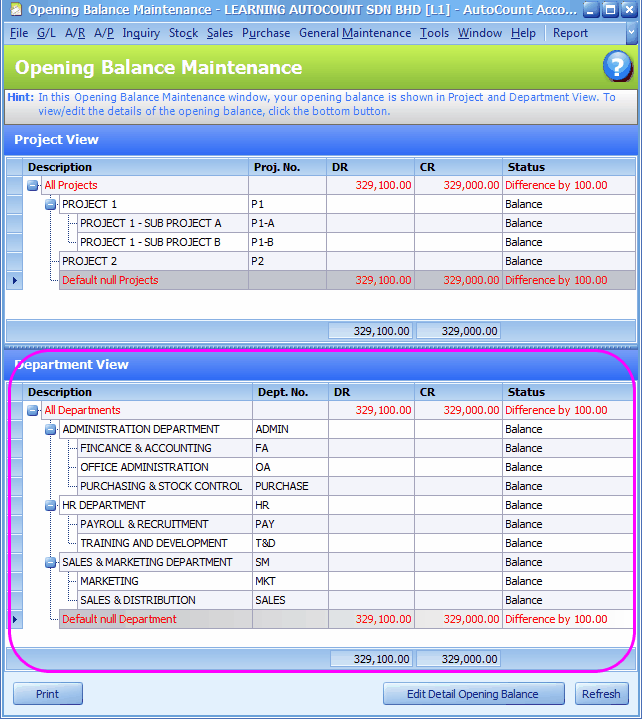Open the Help menu
642x719 pixels.
523,33
